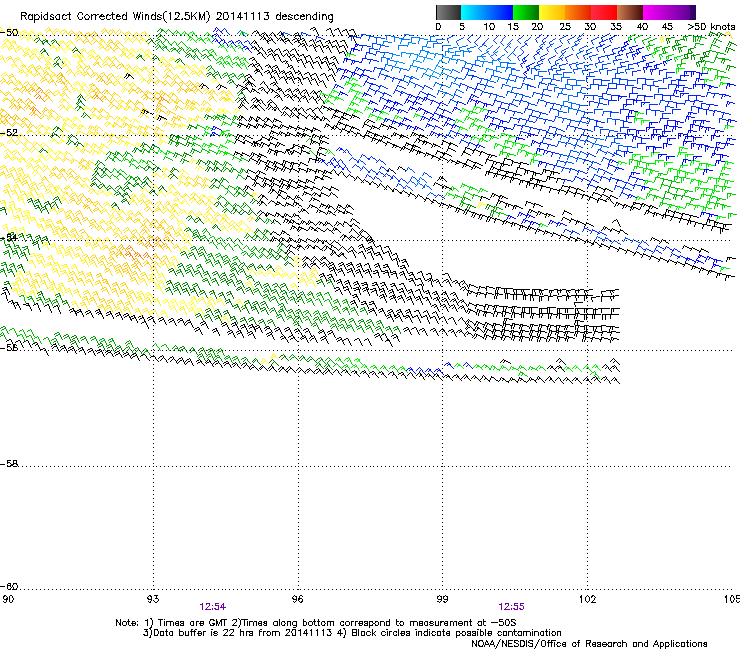Select the green 15-20 knots legend swatch
The width and height of the screenshot is (740, 650).
[526, 12]
